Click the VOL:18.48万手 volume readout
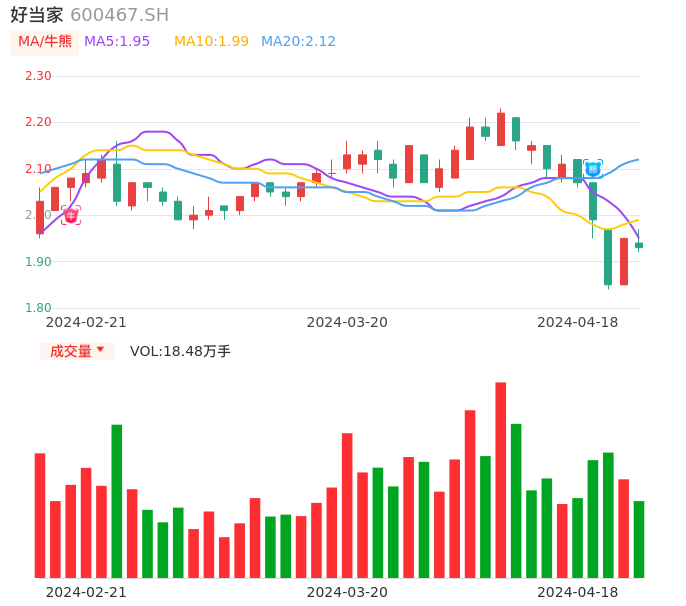 click(x=180, y=351)
